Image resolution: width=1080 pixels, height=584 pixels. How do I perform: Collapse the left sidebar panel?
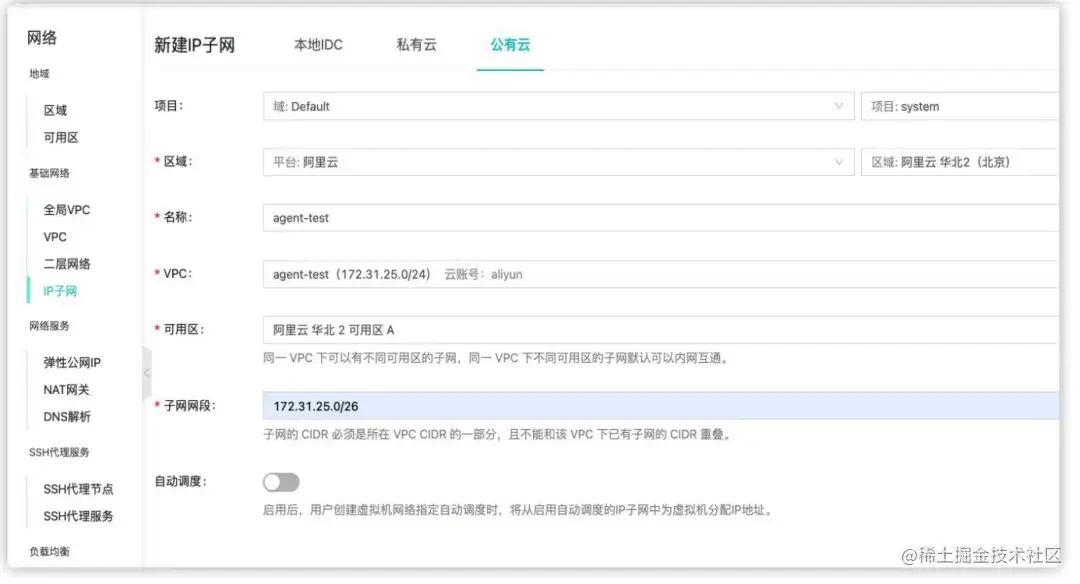146,371
